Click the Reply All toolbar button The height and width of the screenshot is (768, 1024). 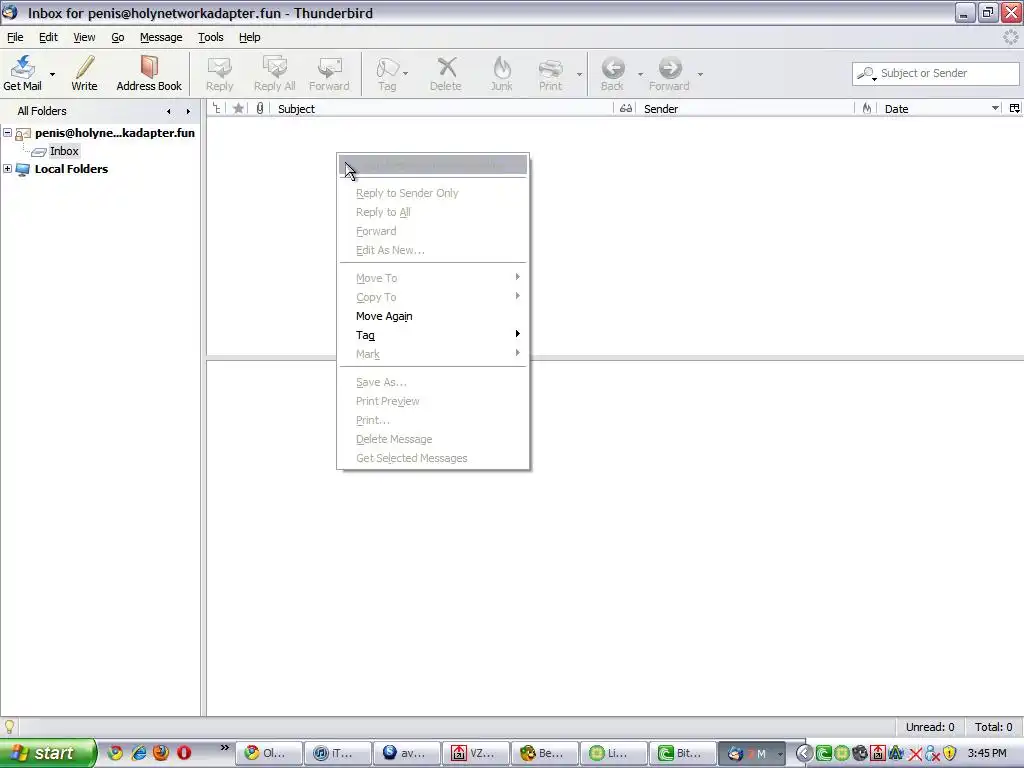[x=274, y=72]
